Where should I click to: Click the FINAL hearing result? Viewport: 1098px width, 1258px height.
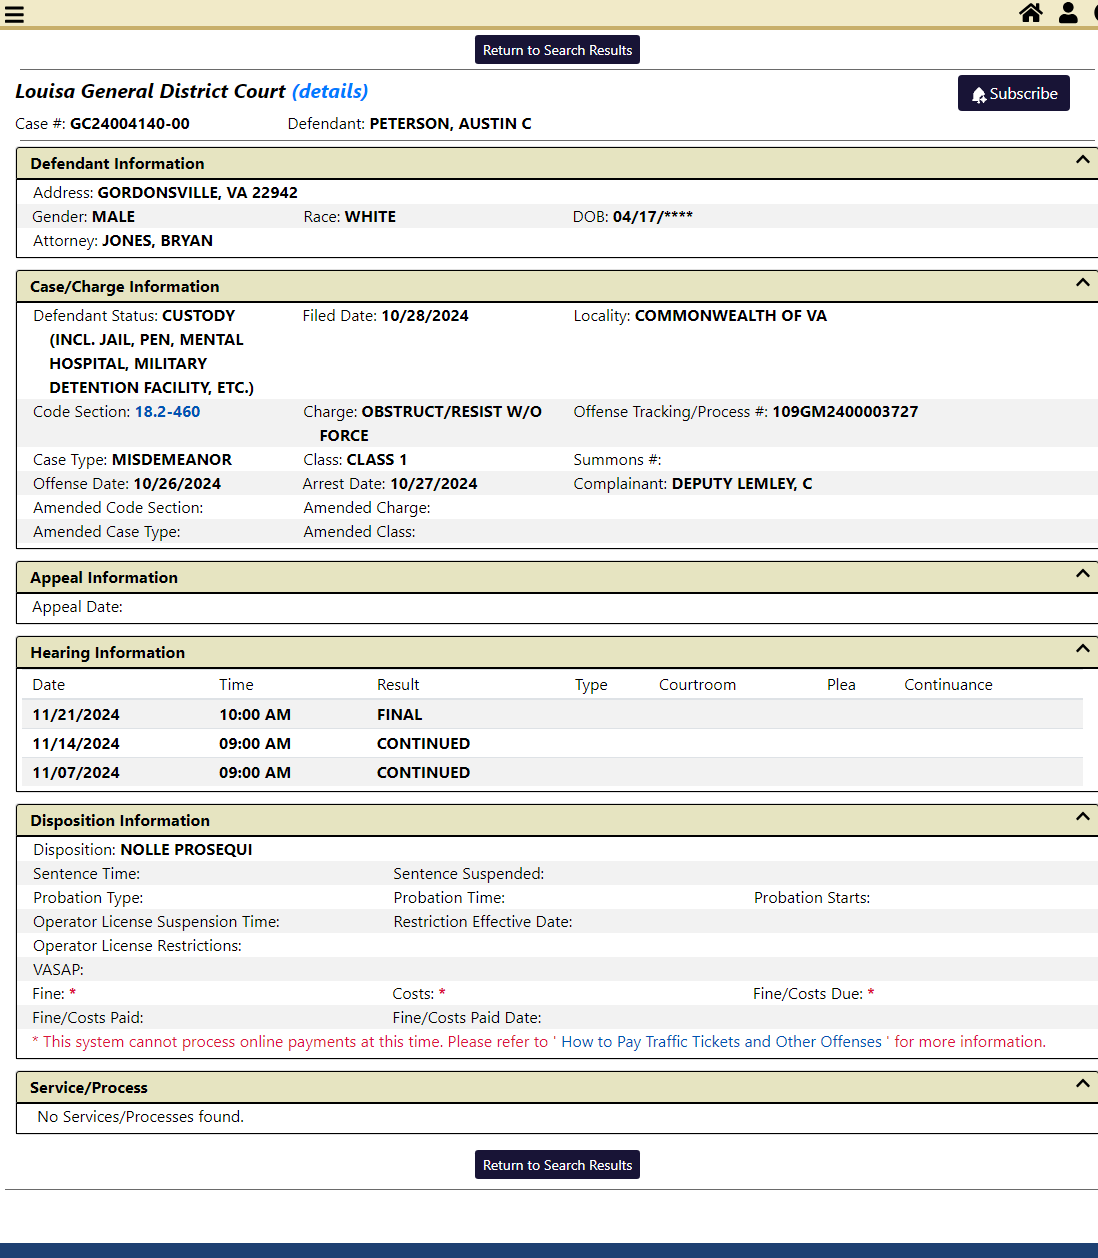click(x=400, y=715)
